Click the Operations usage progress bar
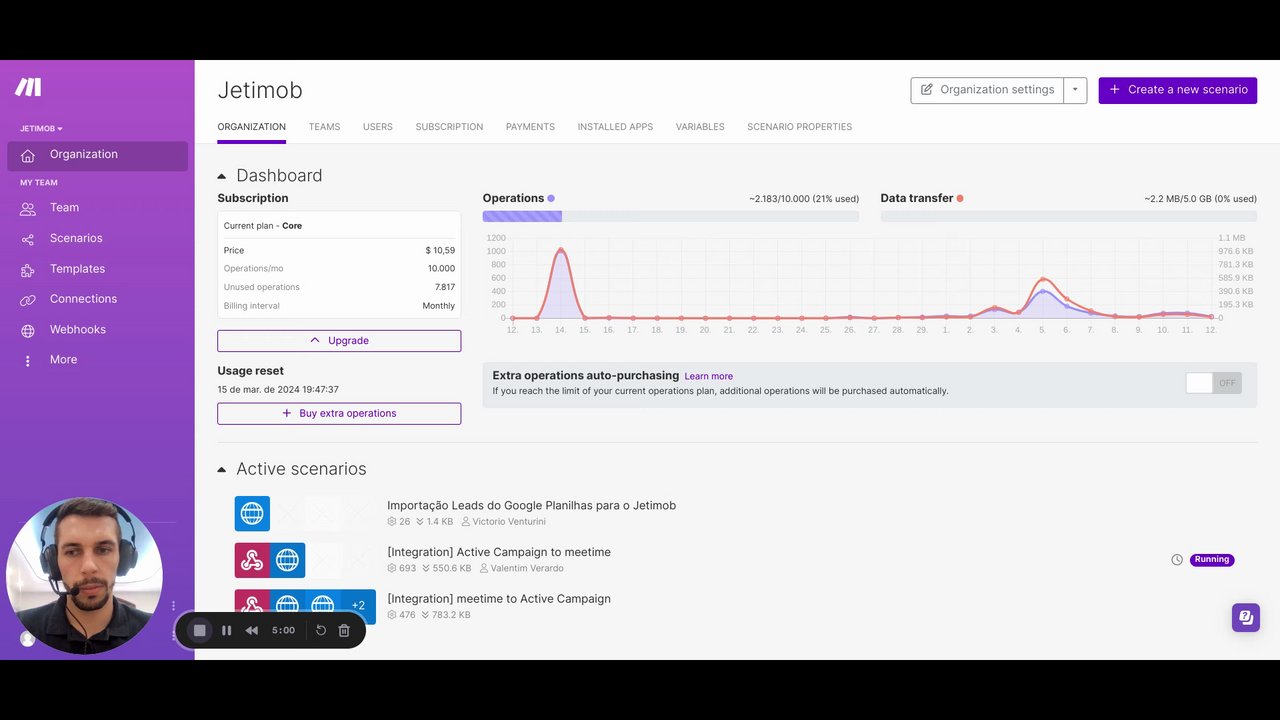The image size is (1280, 720). tap(670, 216)
